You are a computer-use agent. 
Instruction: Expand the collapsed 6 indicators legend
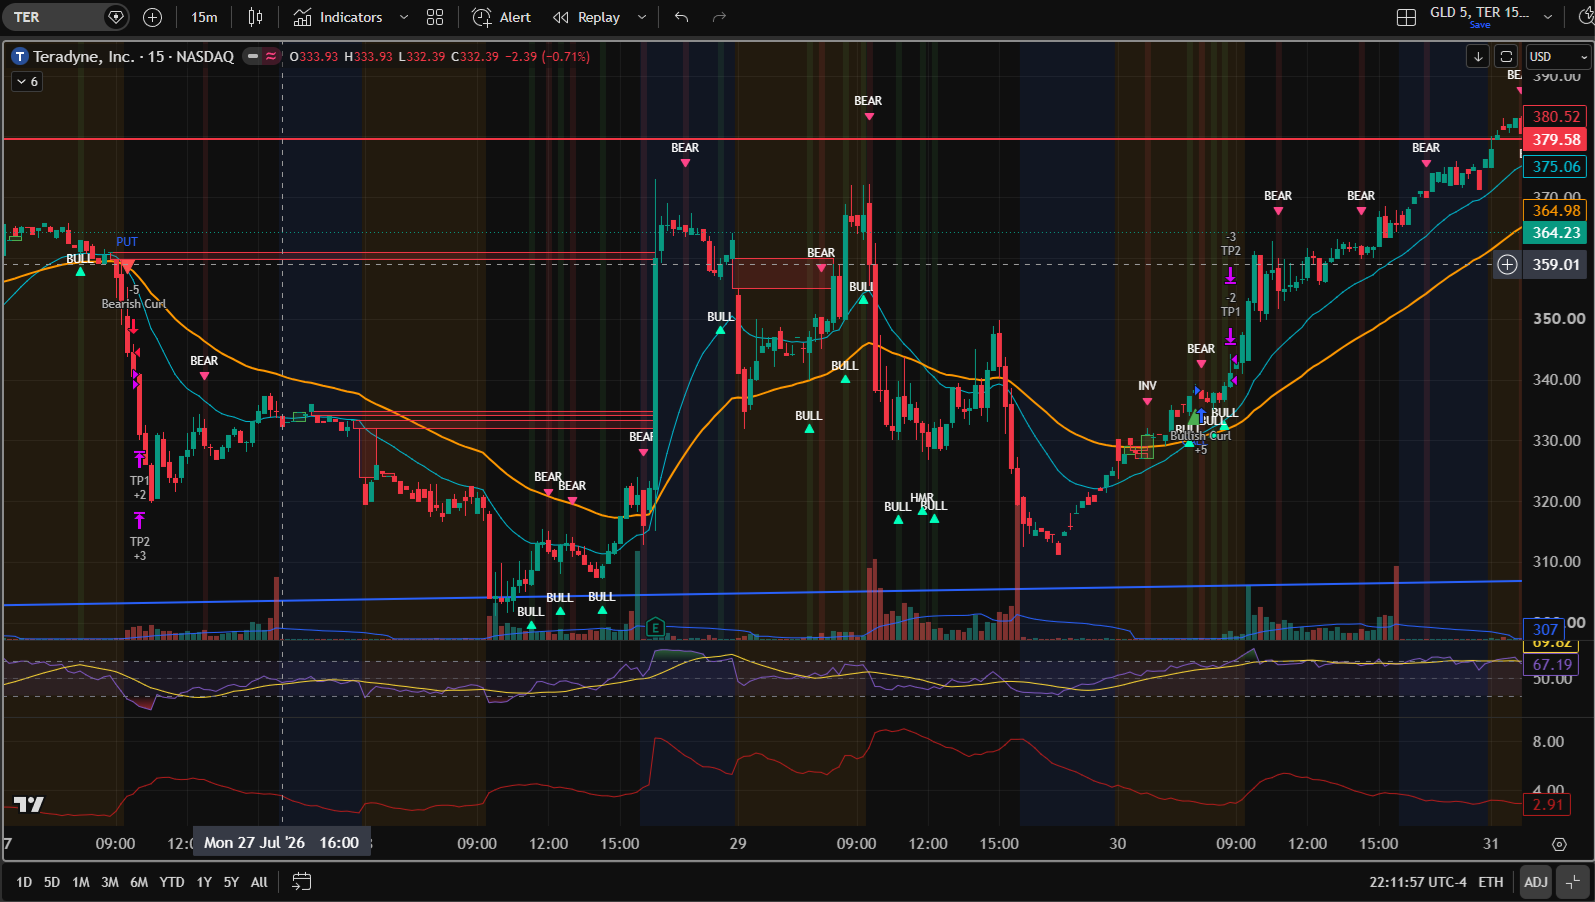click(x=26, y=82)
